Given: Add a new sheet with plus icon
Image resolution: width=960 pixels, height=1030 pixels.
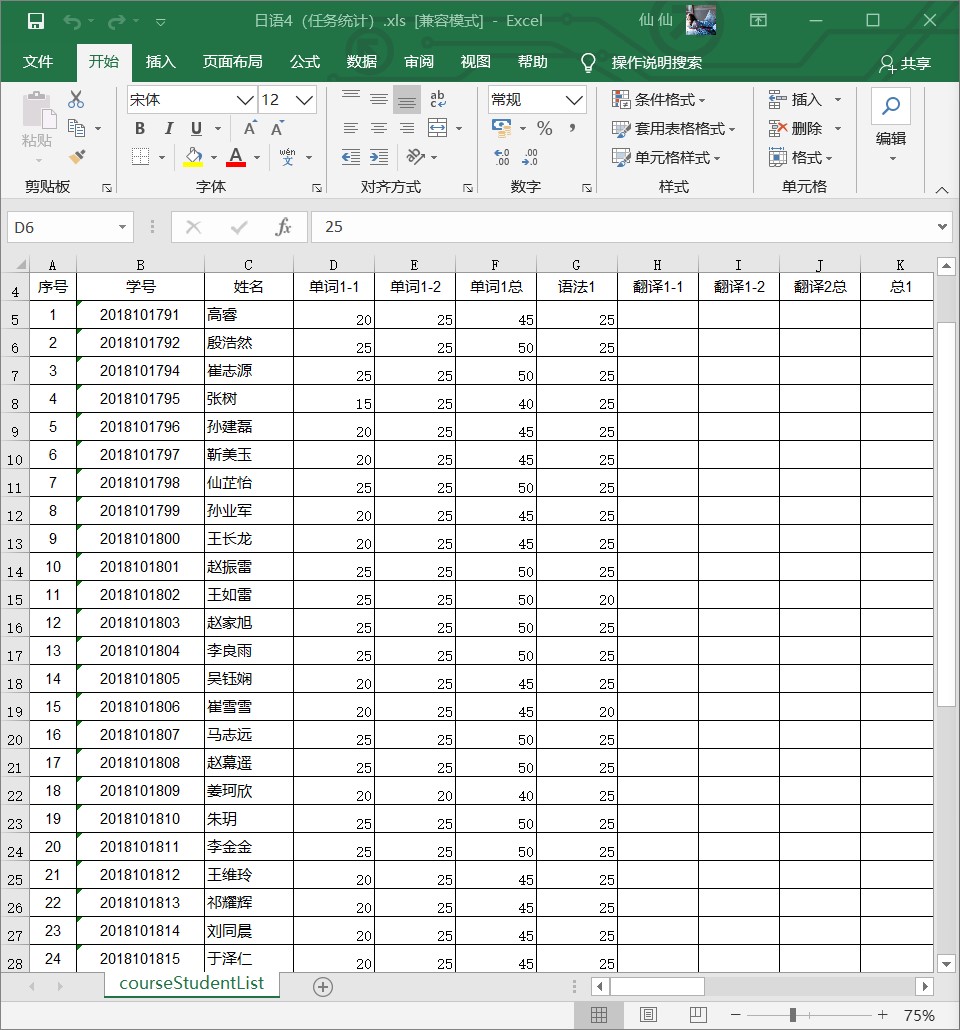Looking at the screenshot, I should pyautogui.click(x=322, y=986).
